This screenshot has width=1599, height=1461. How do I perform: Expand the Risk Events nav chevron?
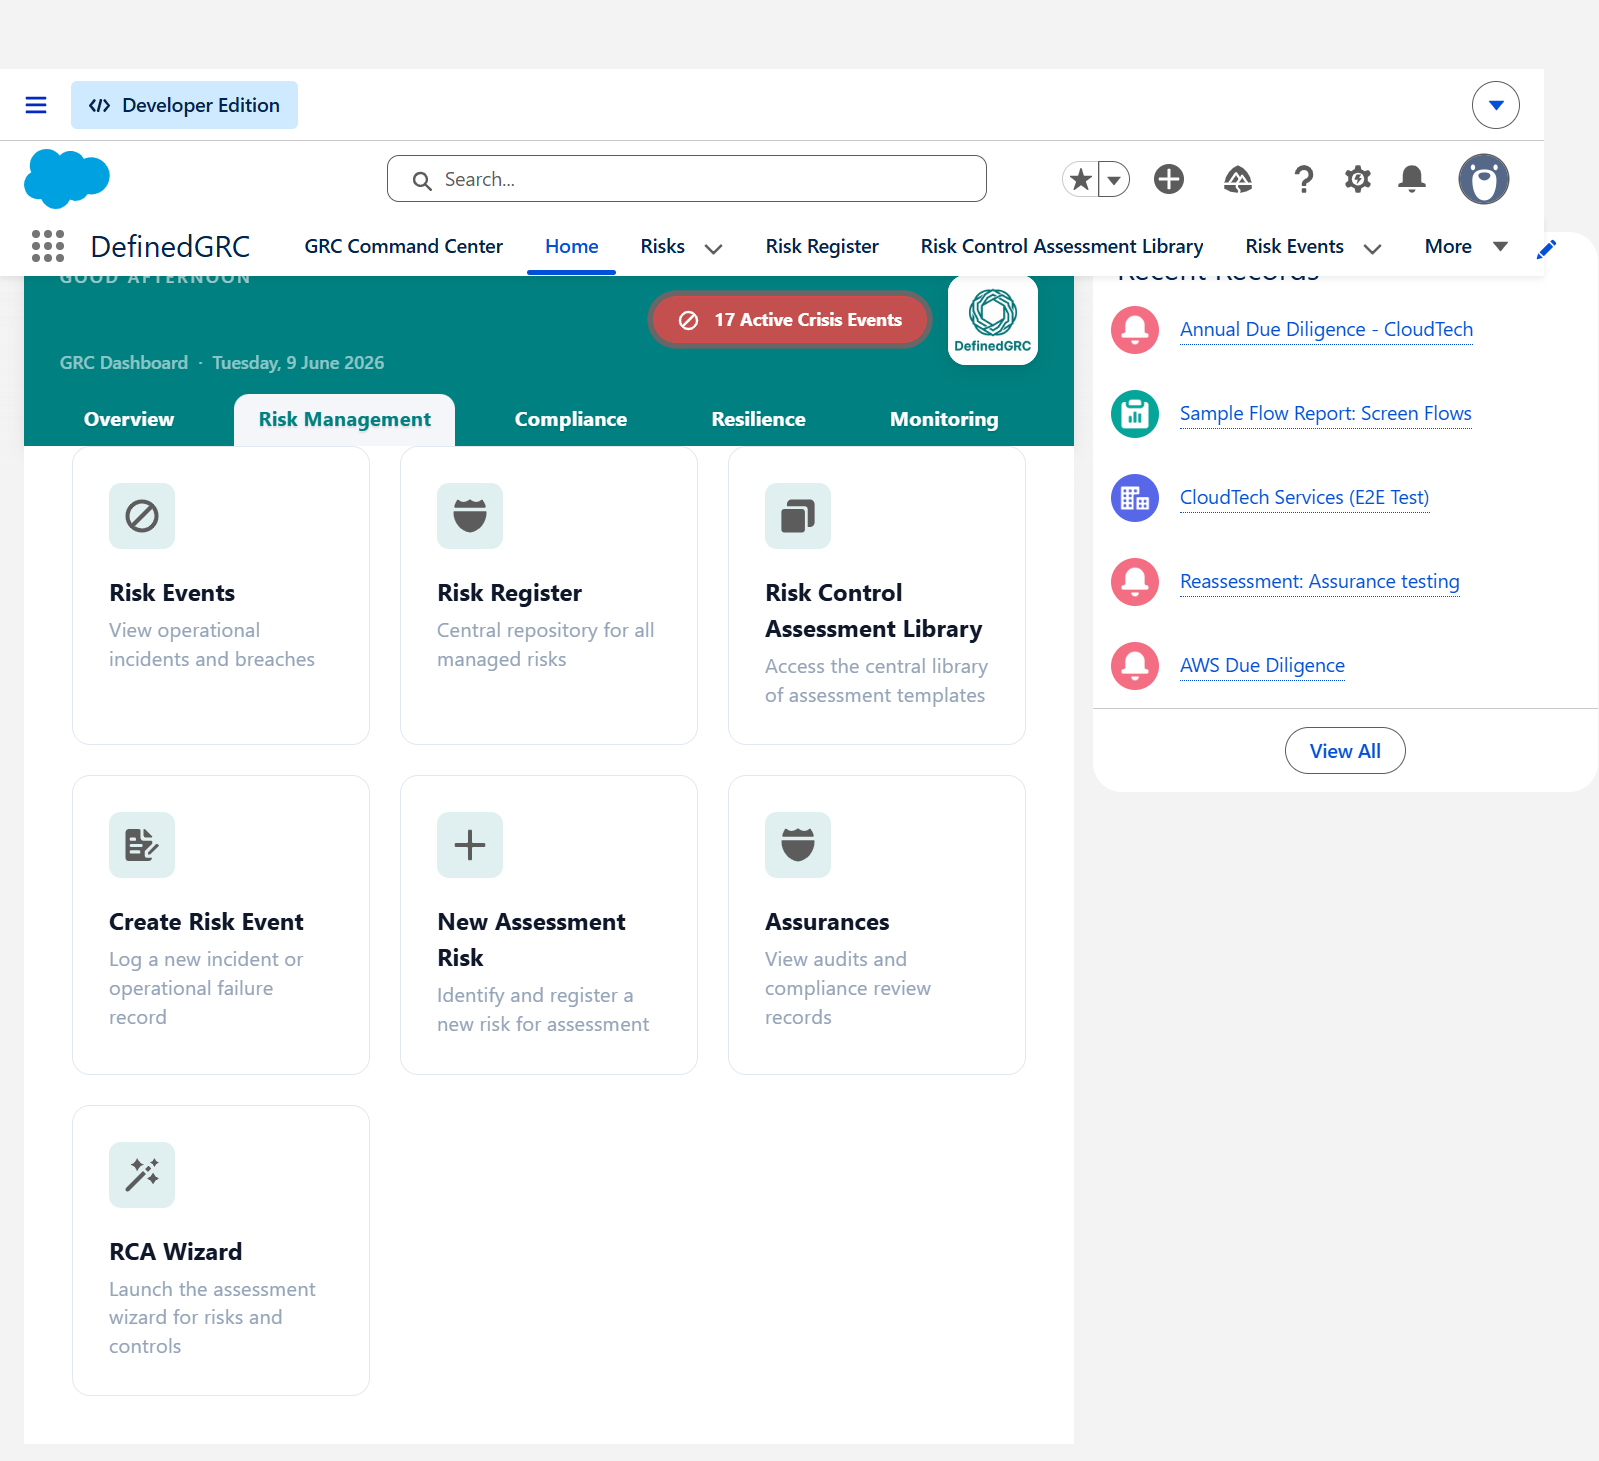point(1372,249)
